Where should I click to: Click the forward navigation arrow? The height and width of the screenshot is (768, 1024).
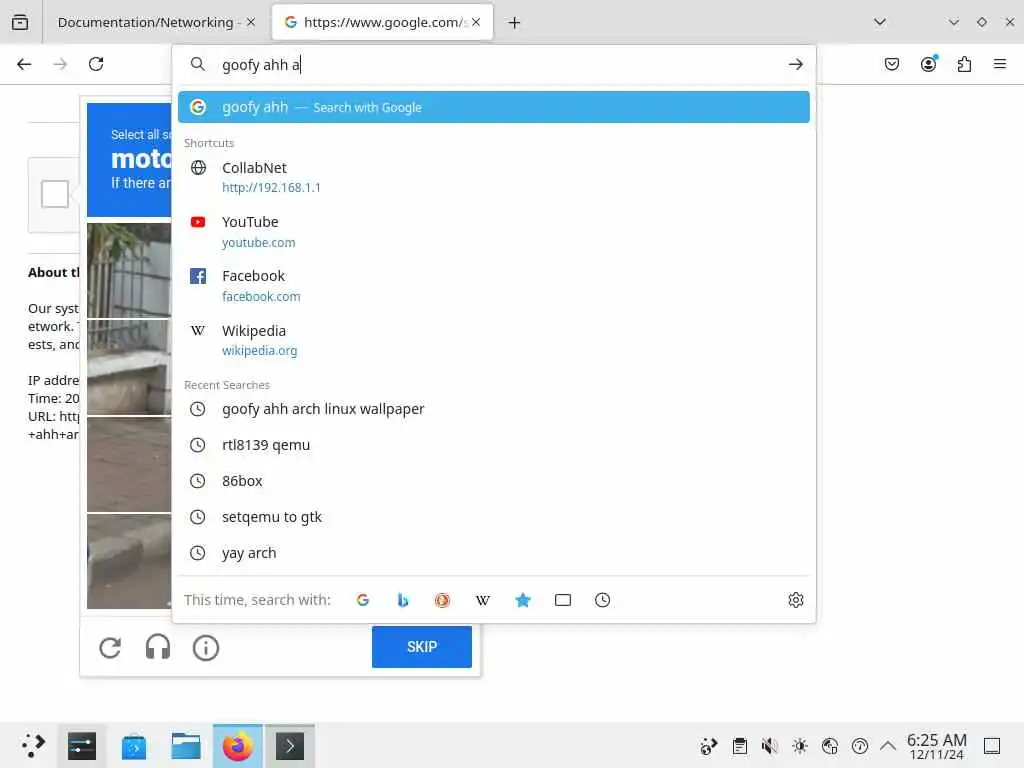pos(60,64)
